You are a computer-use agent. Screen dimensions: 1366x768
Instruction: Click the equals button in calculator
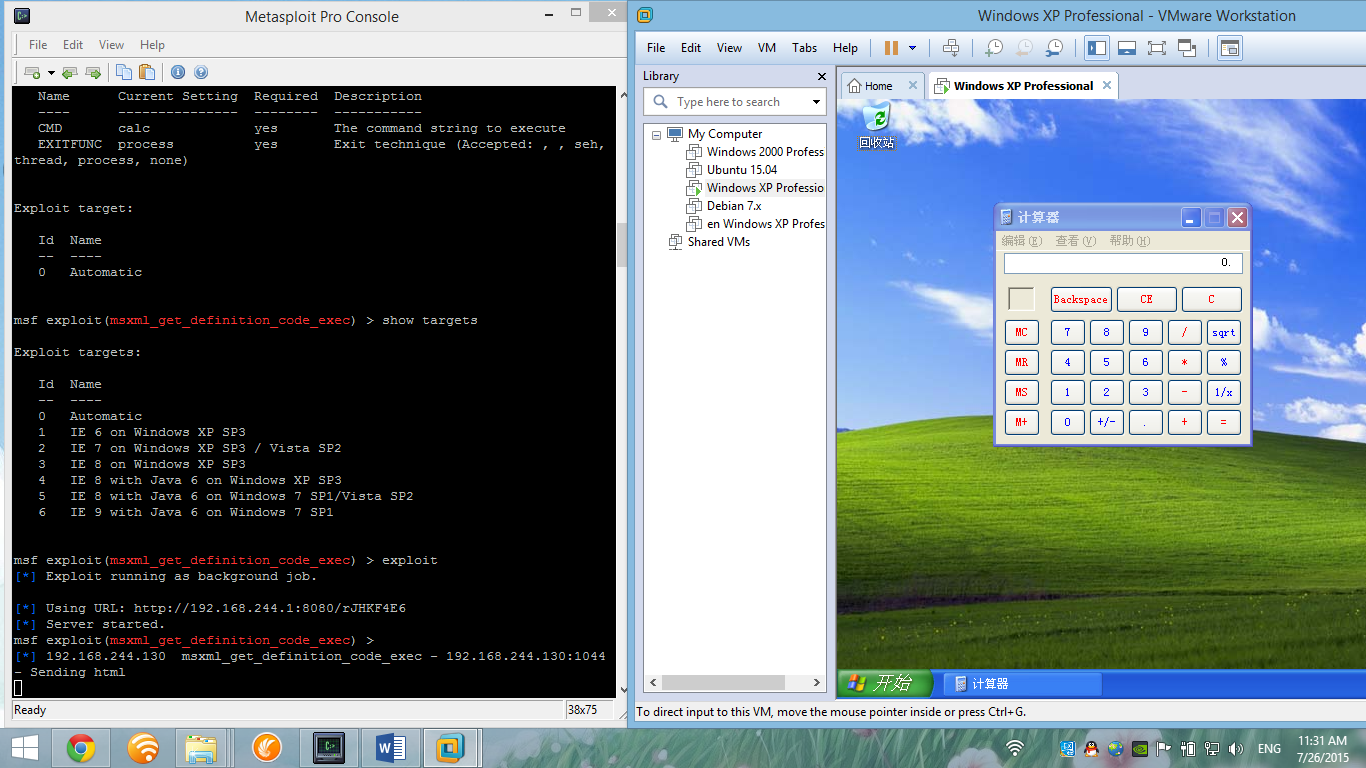[x=1224, y=422]
